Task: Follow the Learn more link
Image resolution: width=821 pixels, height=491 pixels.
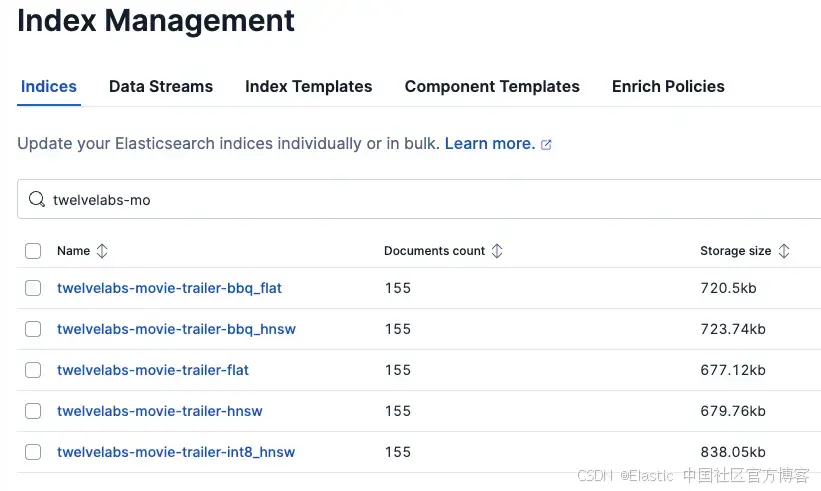Action: coord(490,143)
